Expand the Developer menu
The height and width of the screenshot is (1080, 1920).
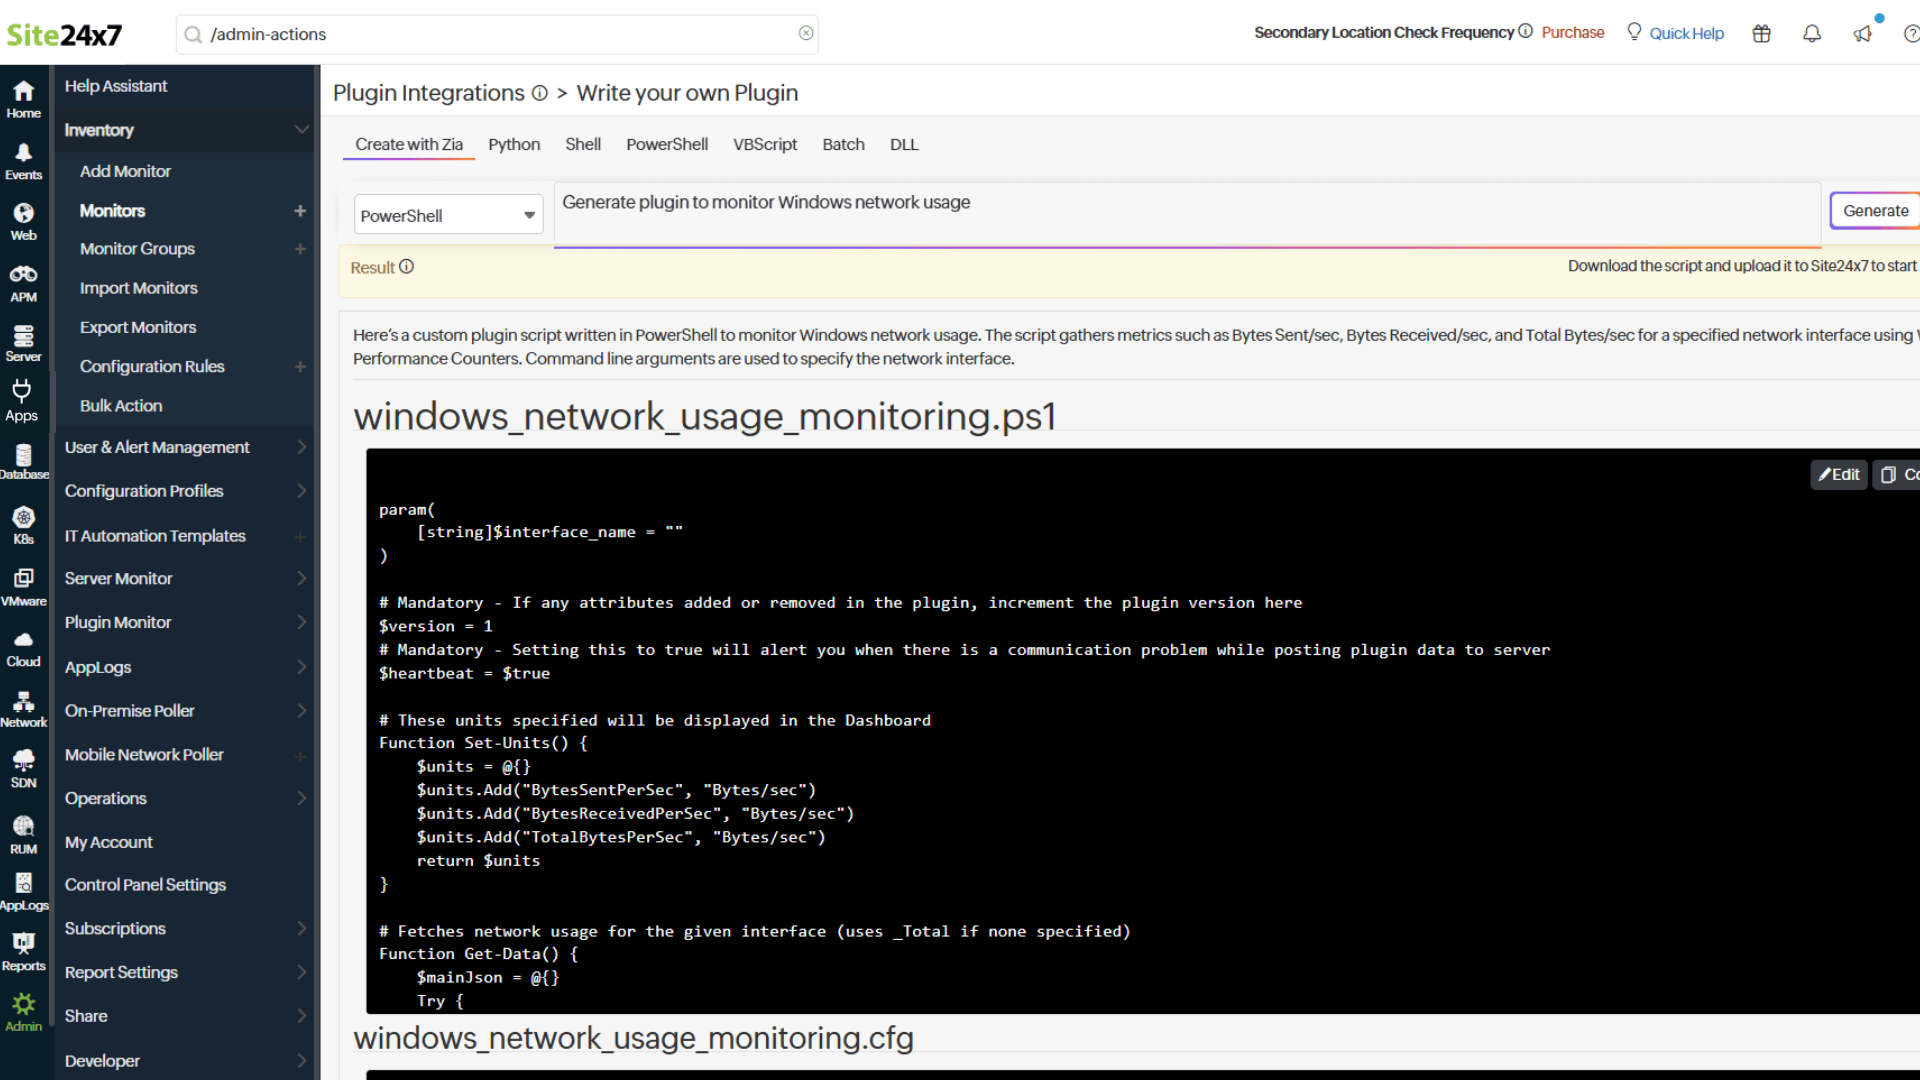(301, 1061)
